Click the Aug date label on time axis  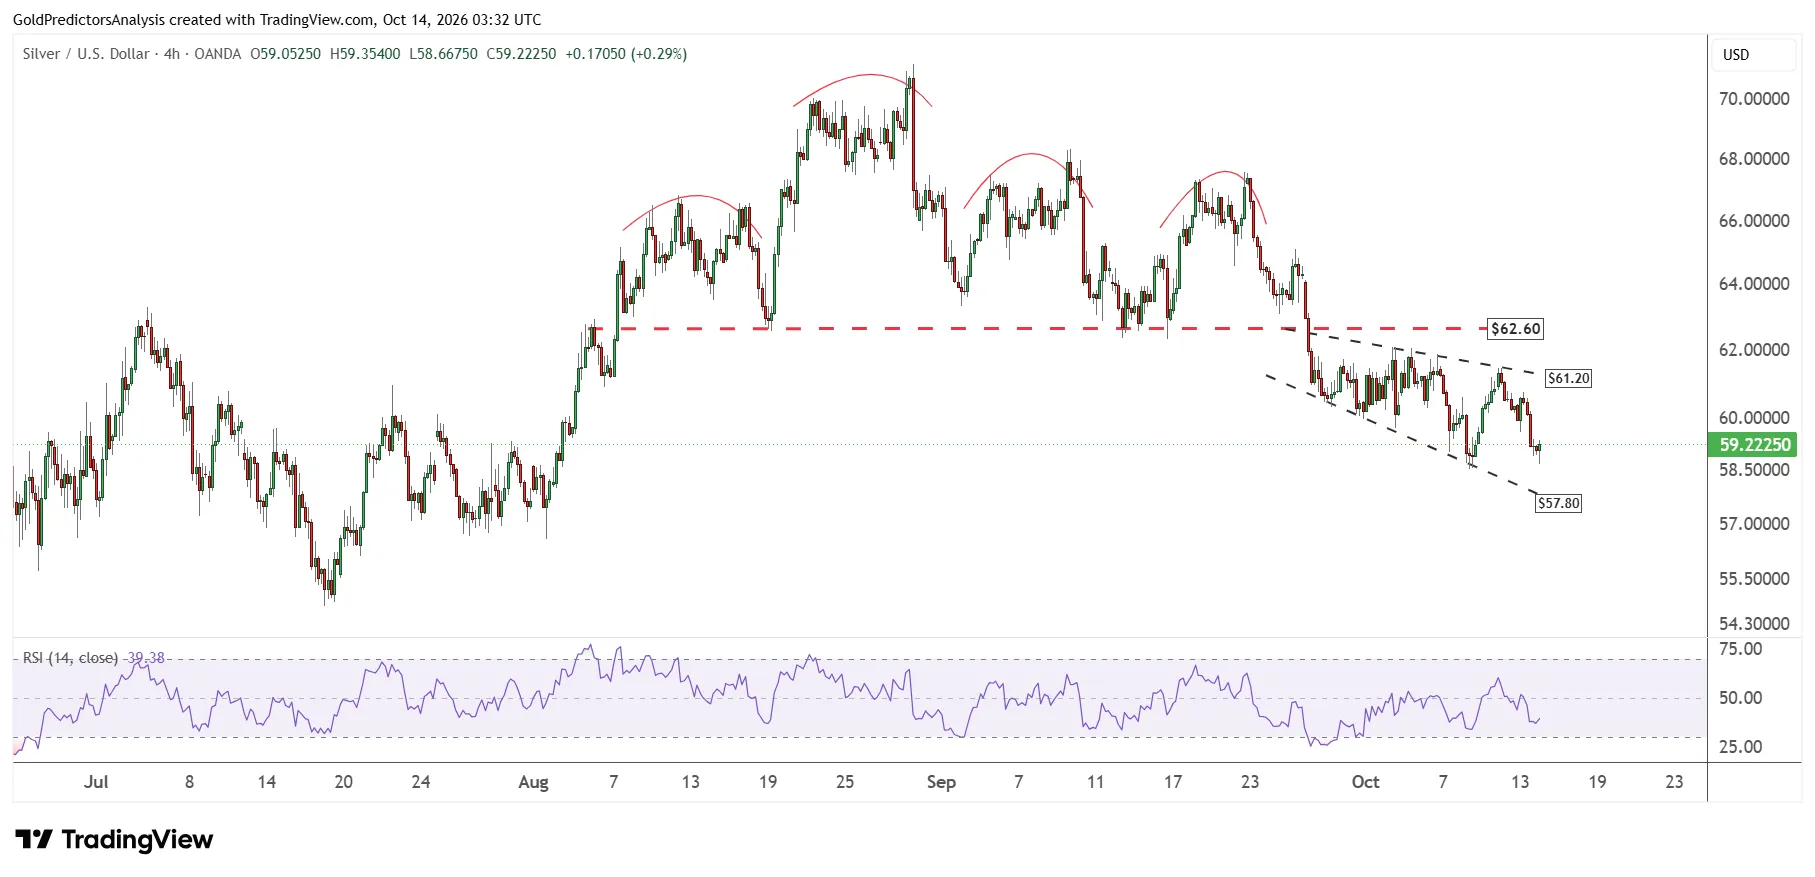[533, 783]
